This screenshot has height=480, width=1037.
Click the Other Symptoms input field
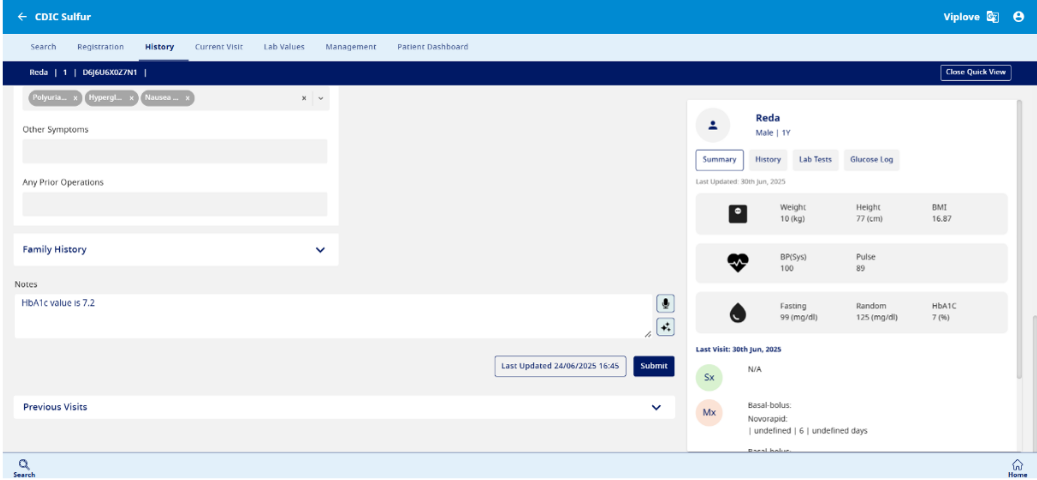pos(175,151)
